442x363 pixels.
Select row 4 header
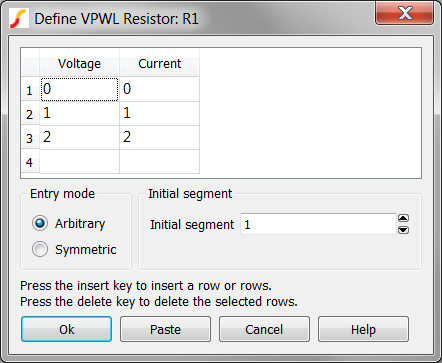[30, 161]
